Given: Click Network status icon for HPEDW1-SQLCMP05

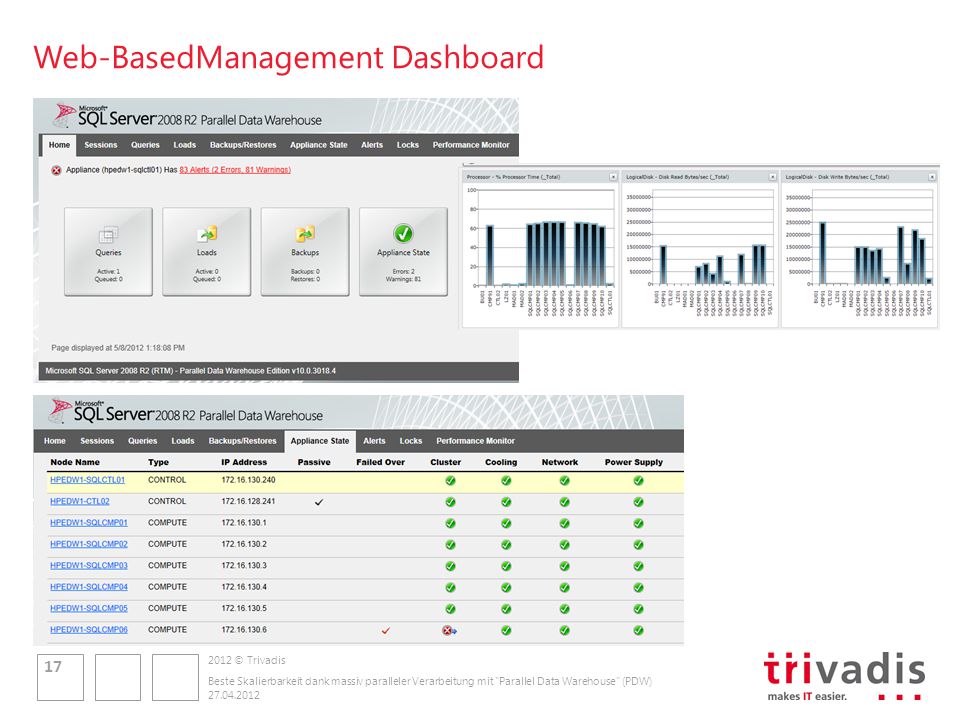Looking at the screenshot, I should click(x=564, y=609).
